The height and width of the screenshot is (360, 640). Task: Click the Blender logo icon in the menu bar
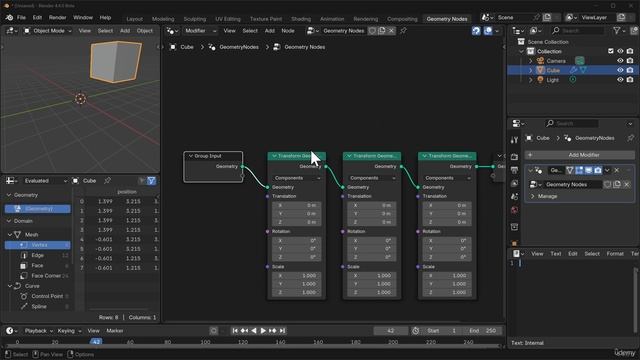[x=9, y=18]
